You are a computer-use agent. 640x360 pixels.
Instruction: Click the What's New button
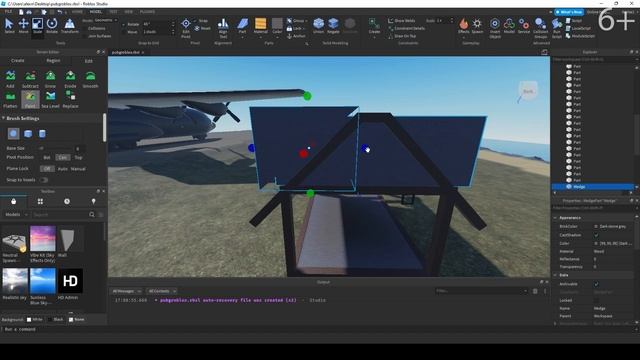point(569,12)
